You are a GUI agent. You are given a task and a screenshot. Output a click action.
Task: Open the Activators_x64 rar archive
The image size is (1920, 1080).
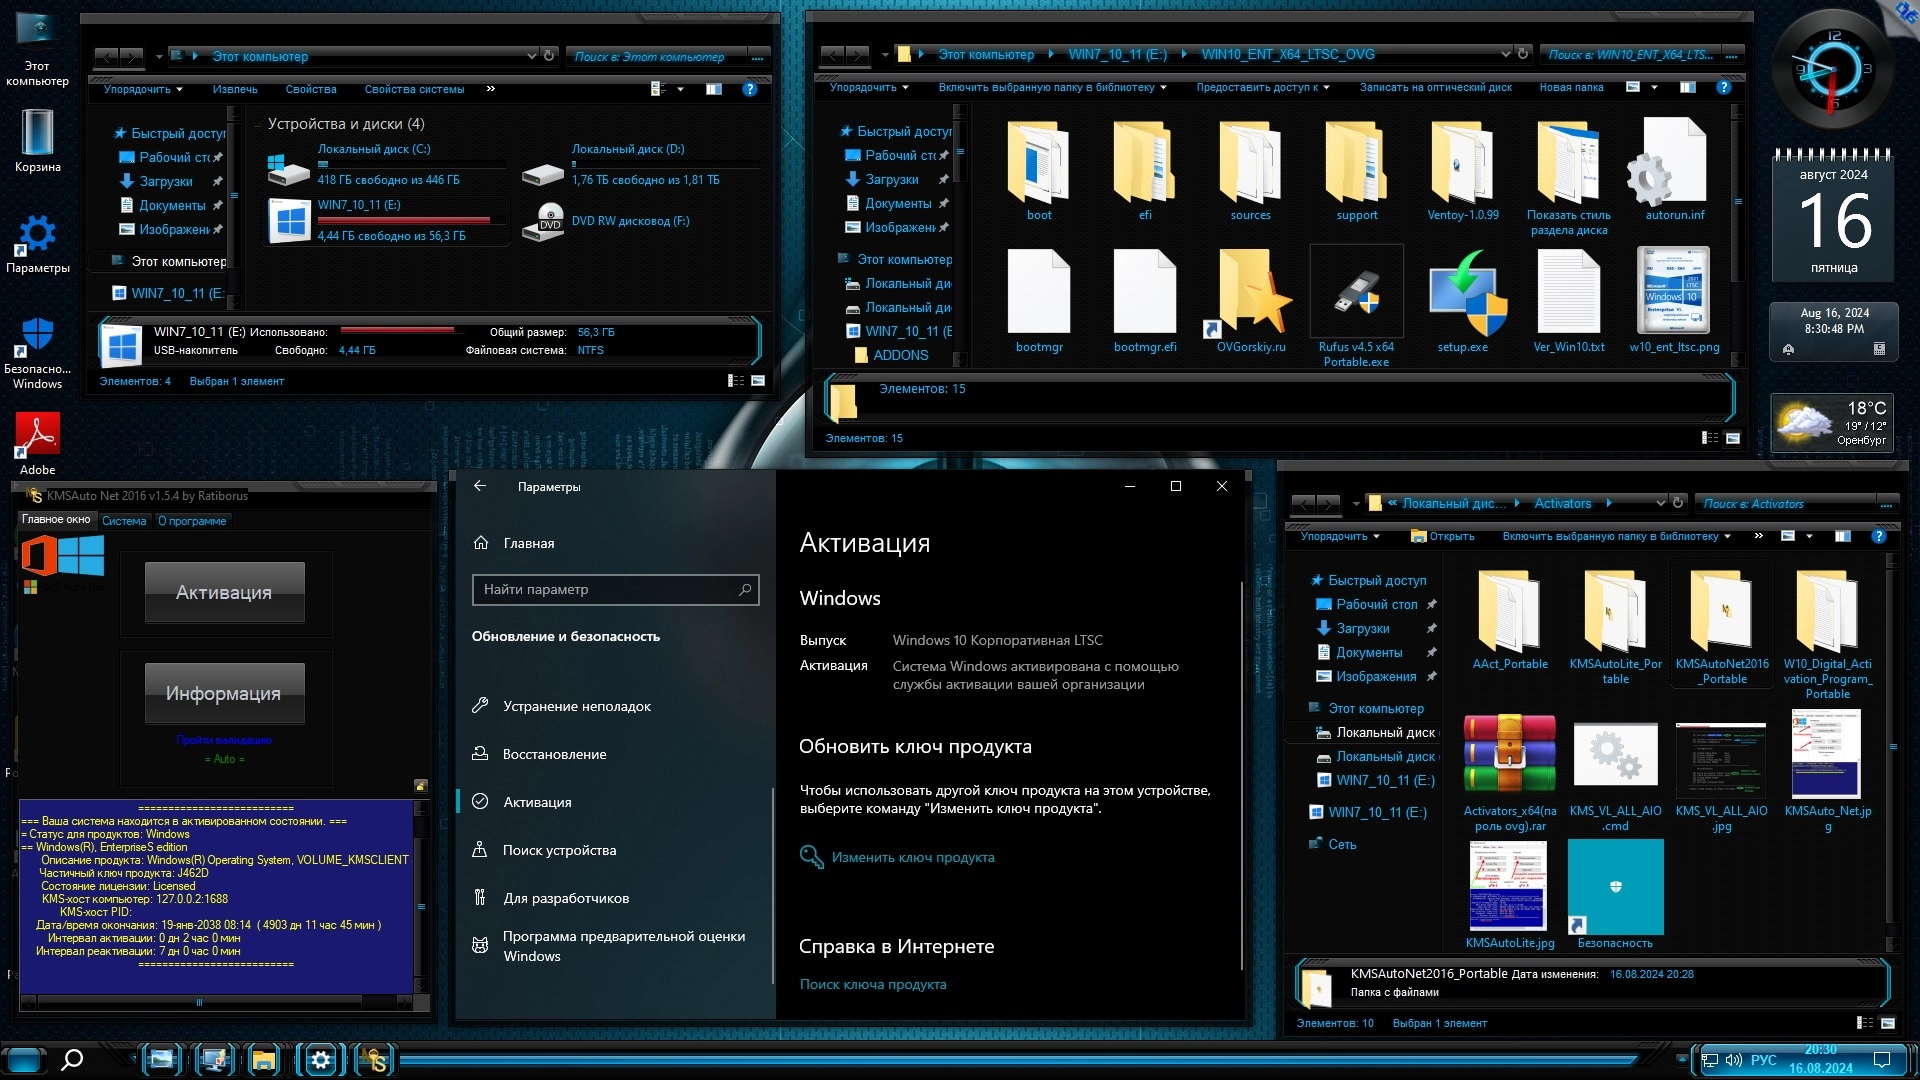tap(1509, 755)
